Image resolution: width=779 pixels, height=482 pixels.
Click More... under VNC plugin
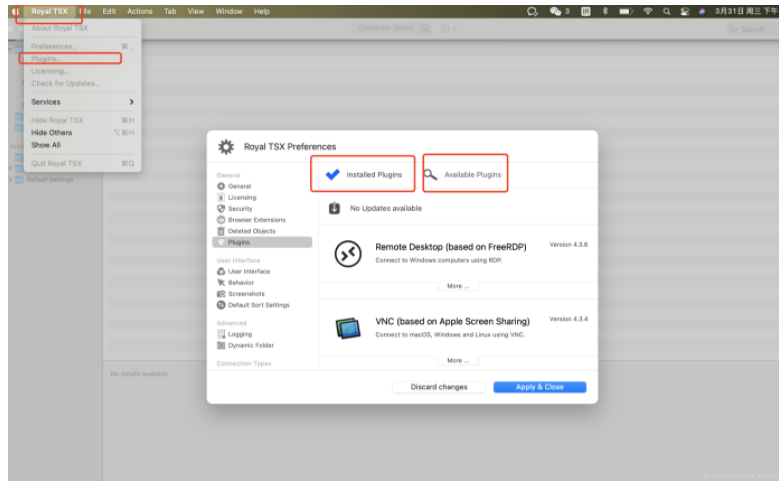coord(458,360)
